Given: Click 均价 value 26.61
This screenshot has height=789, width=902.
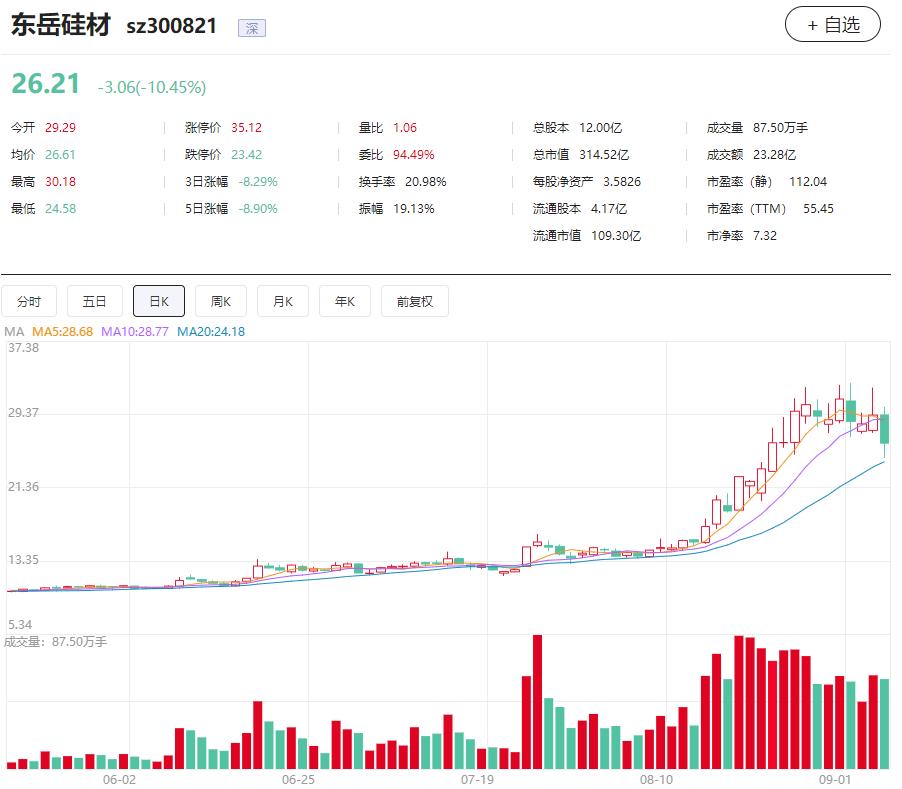Looking at the screenshot, I should coord(60,155).
